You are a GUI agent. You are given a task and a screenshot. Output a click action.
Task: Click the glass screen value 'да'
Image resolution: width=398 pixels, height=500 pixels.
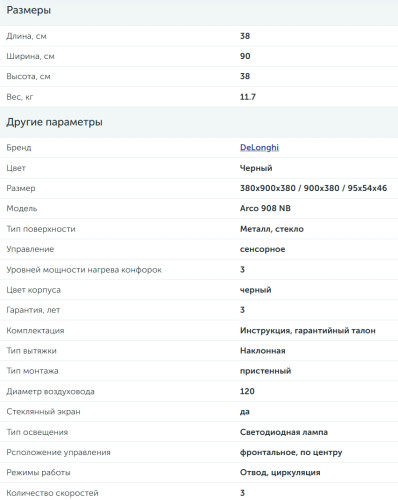(x=245, y=412)
